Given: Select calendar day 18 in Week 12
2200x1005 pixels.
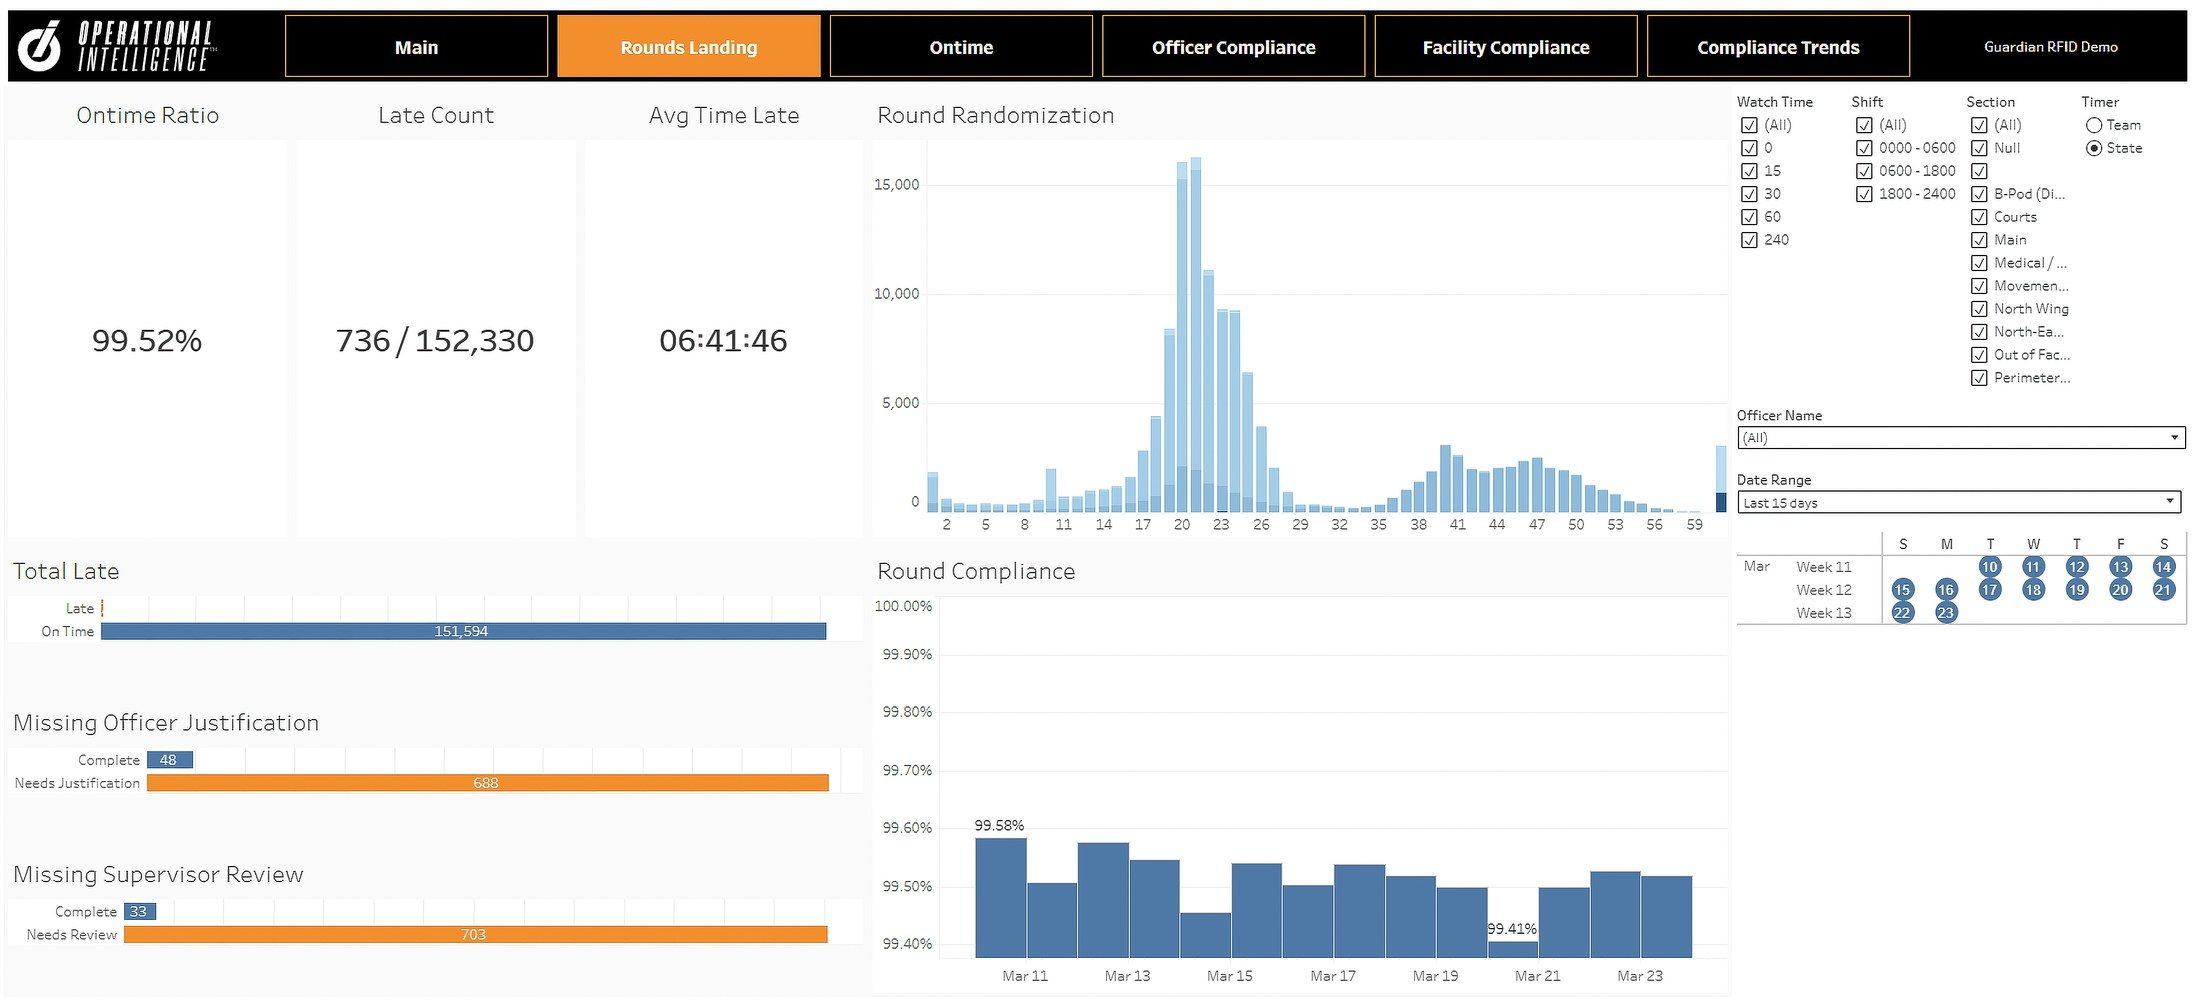Looking at the screenshot, I should [2033, 590].
